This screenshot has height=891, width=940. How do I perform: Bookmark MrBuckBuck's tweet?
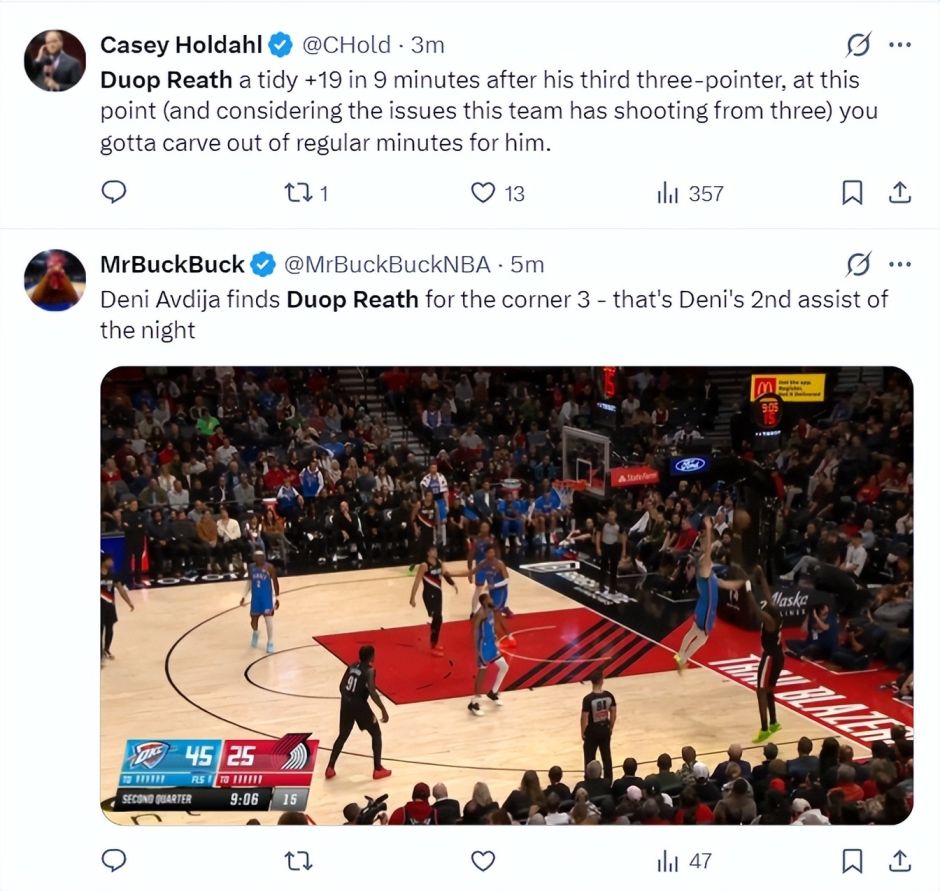pyautogui.click(x=852, y=860)
